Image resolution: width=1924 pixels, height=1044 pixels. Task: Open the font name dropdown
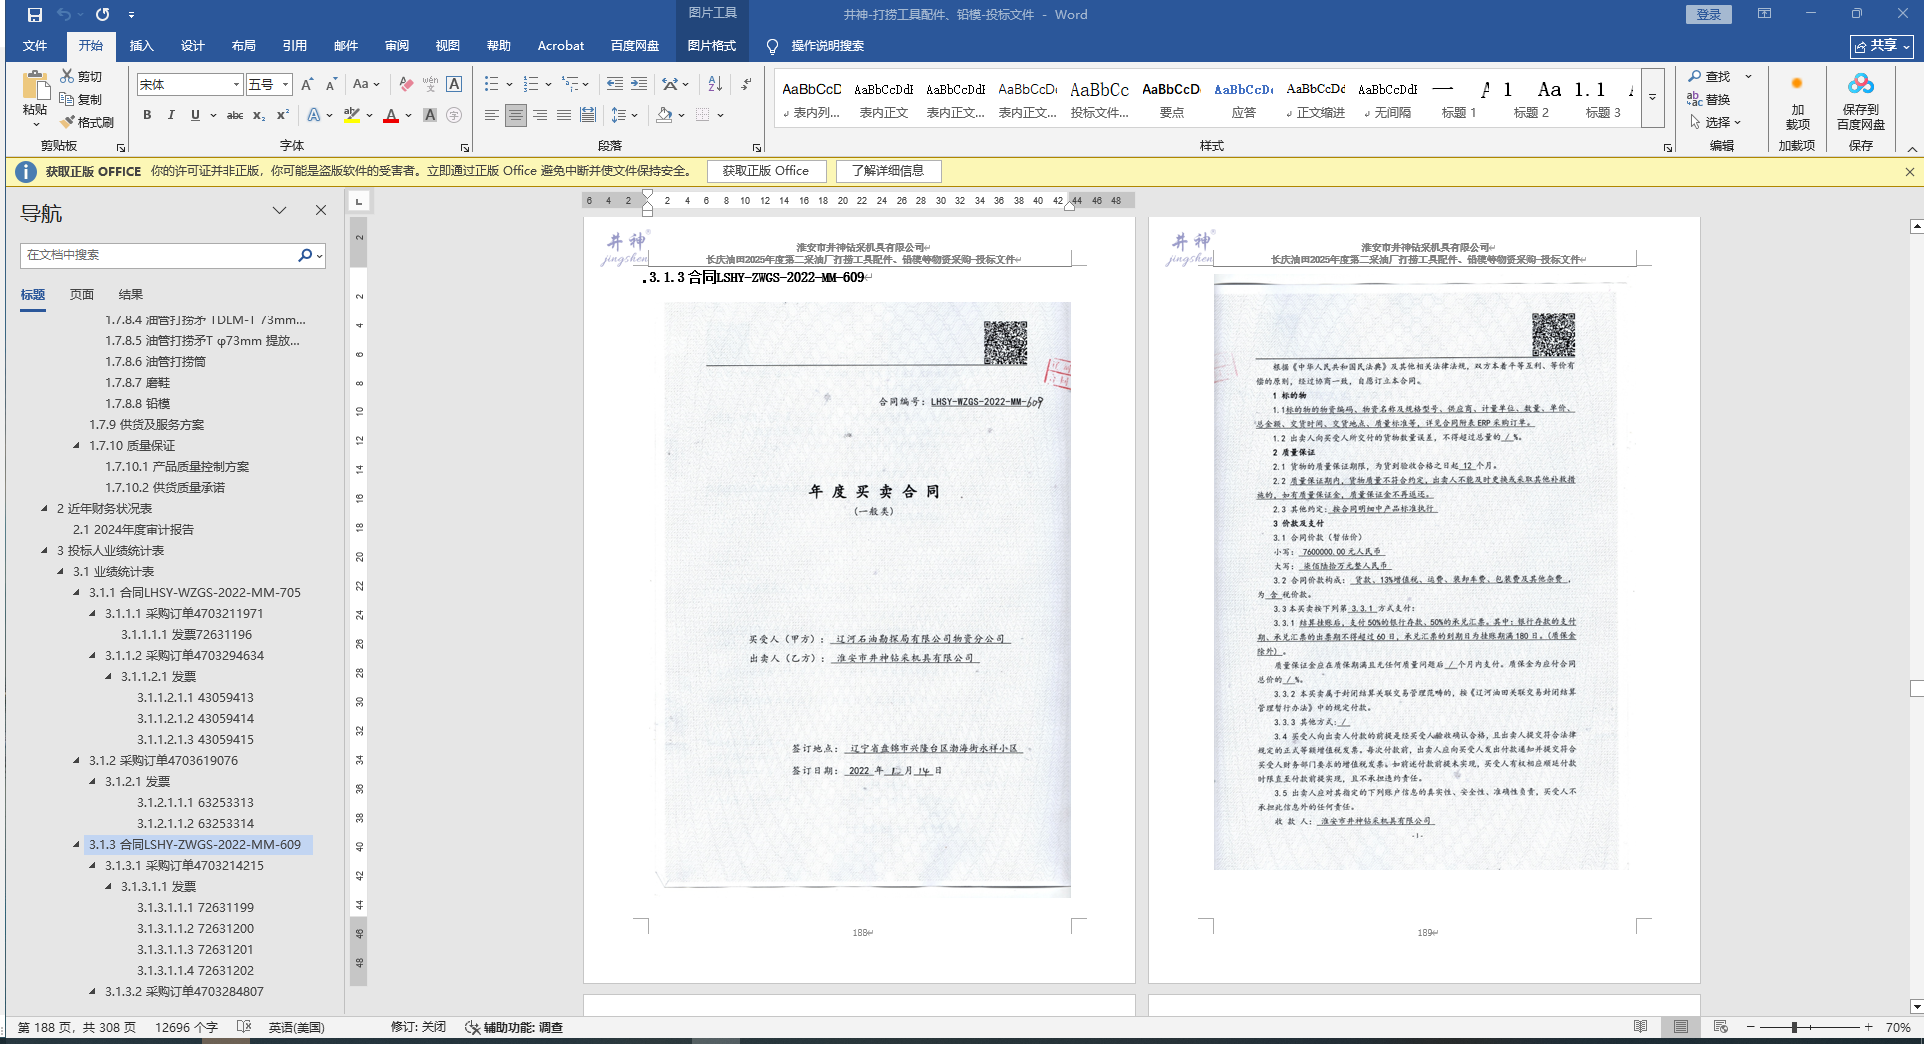(236, 85)
